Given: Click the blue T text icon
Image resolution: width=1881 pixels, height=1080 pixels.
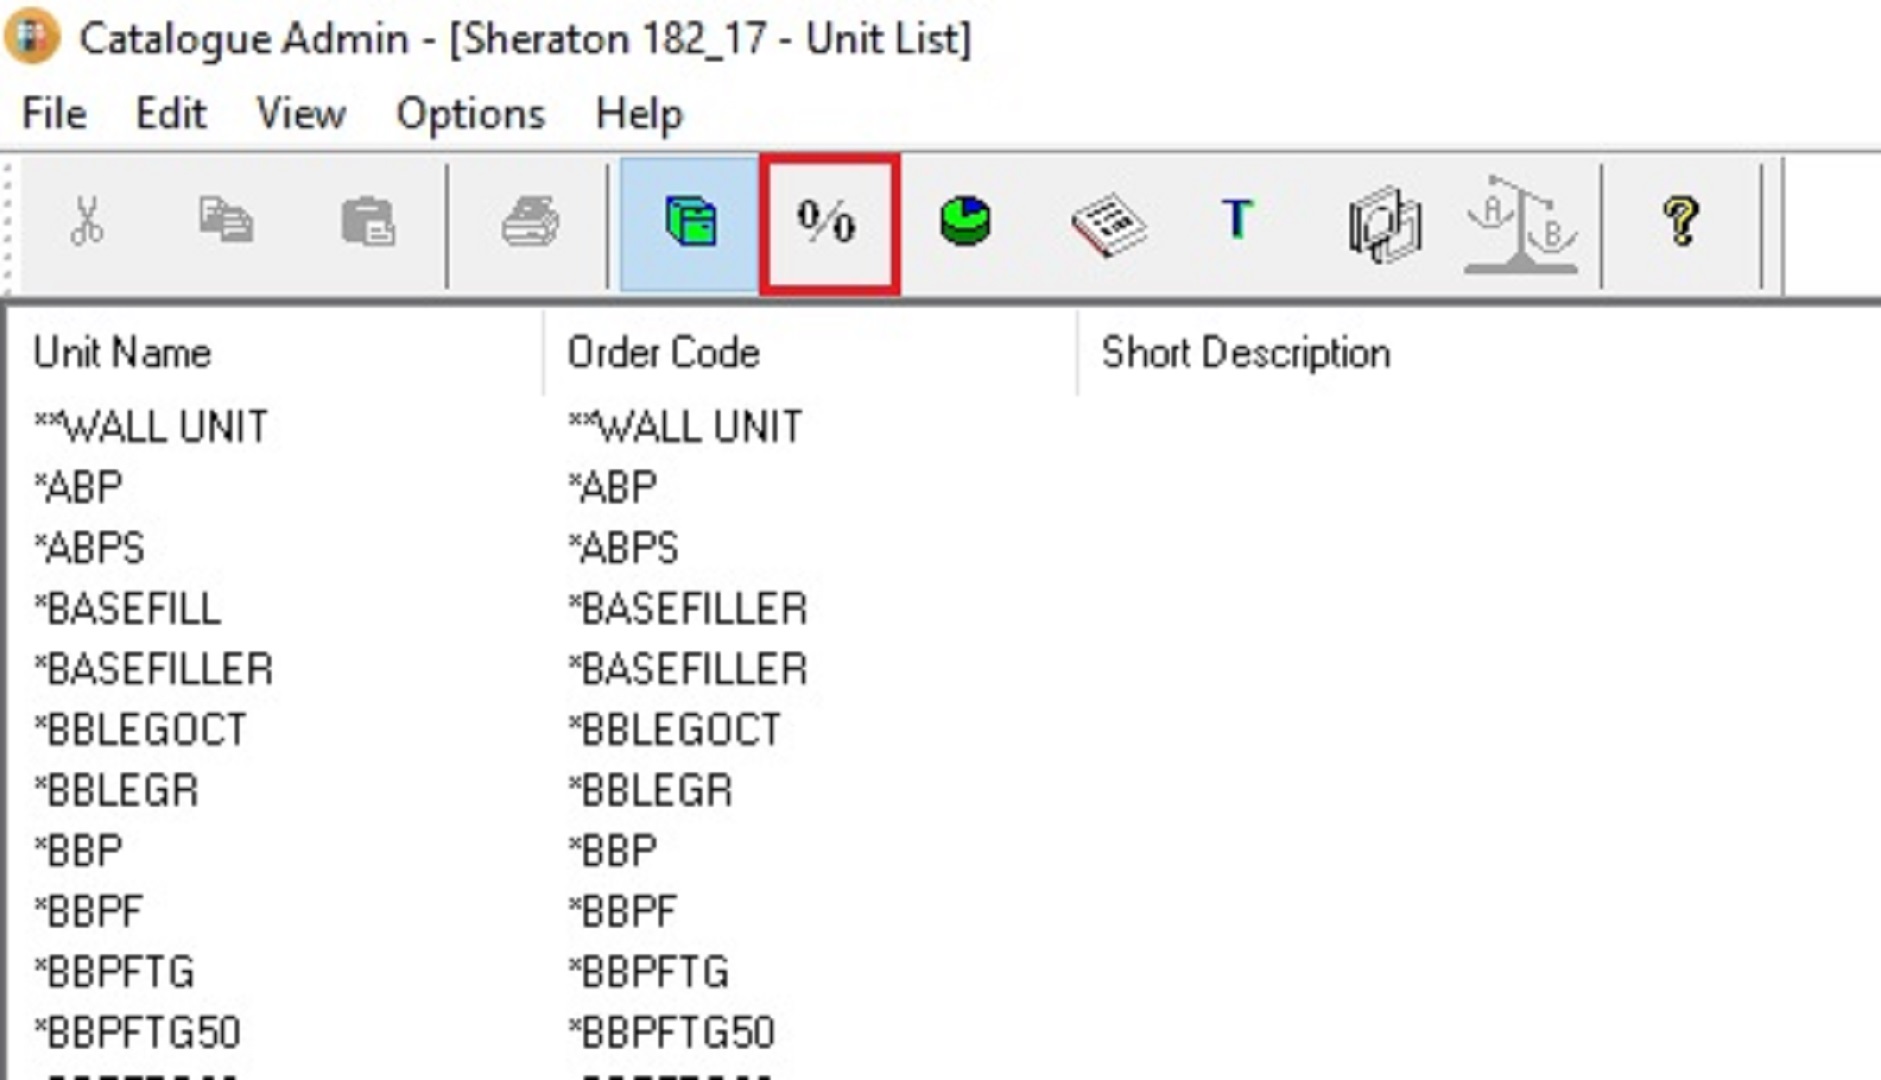Looking at the screenshot, I should [1238, 219].
